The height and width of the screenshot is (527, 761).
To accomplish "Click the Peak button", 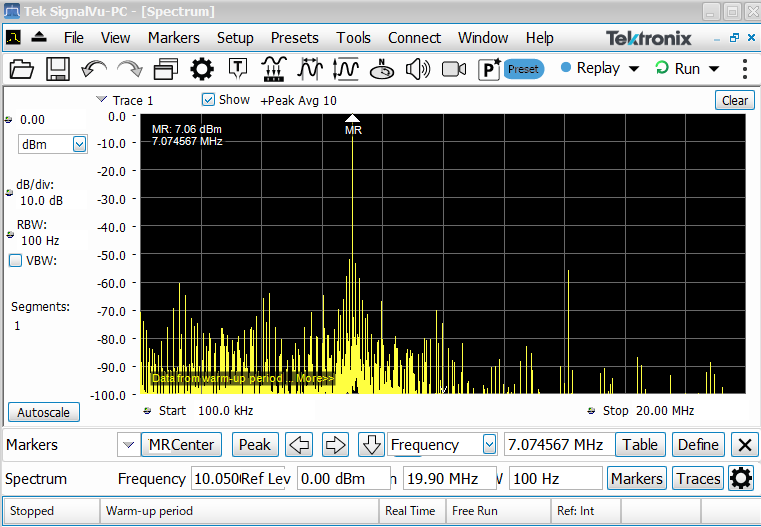I will click(255, 445).
